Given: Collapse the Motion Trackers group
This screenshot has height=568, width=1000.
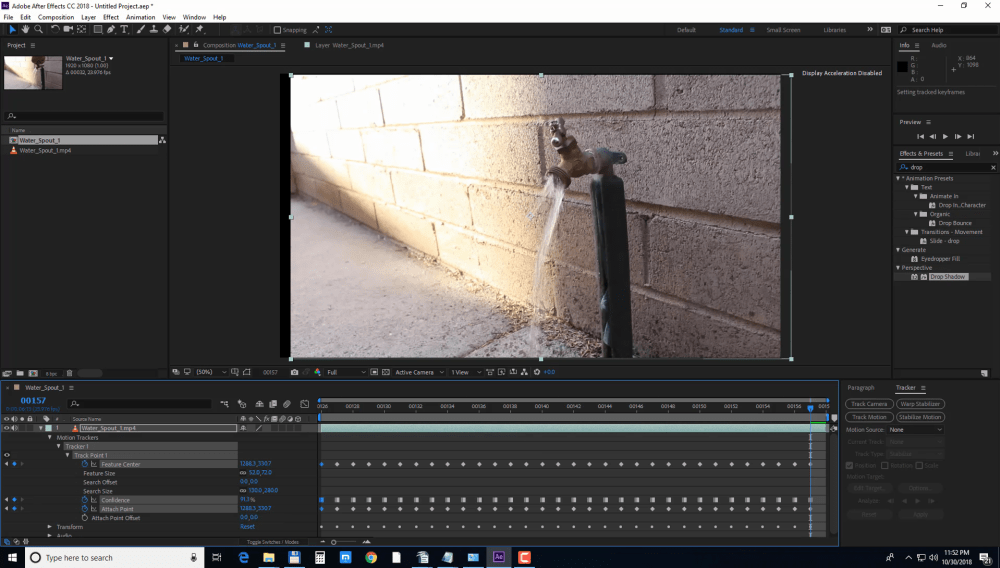Looking at the screenshot, I should (50, 437).
